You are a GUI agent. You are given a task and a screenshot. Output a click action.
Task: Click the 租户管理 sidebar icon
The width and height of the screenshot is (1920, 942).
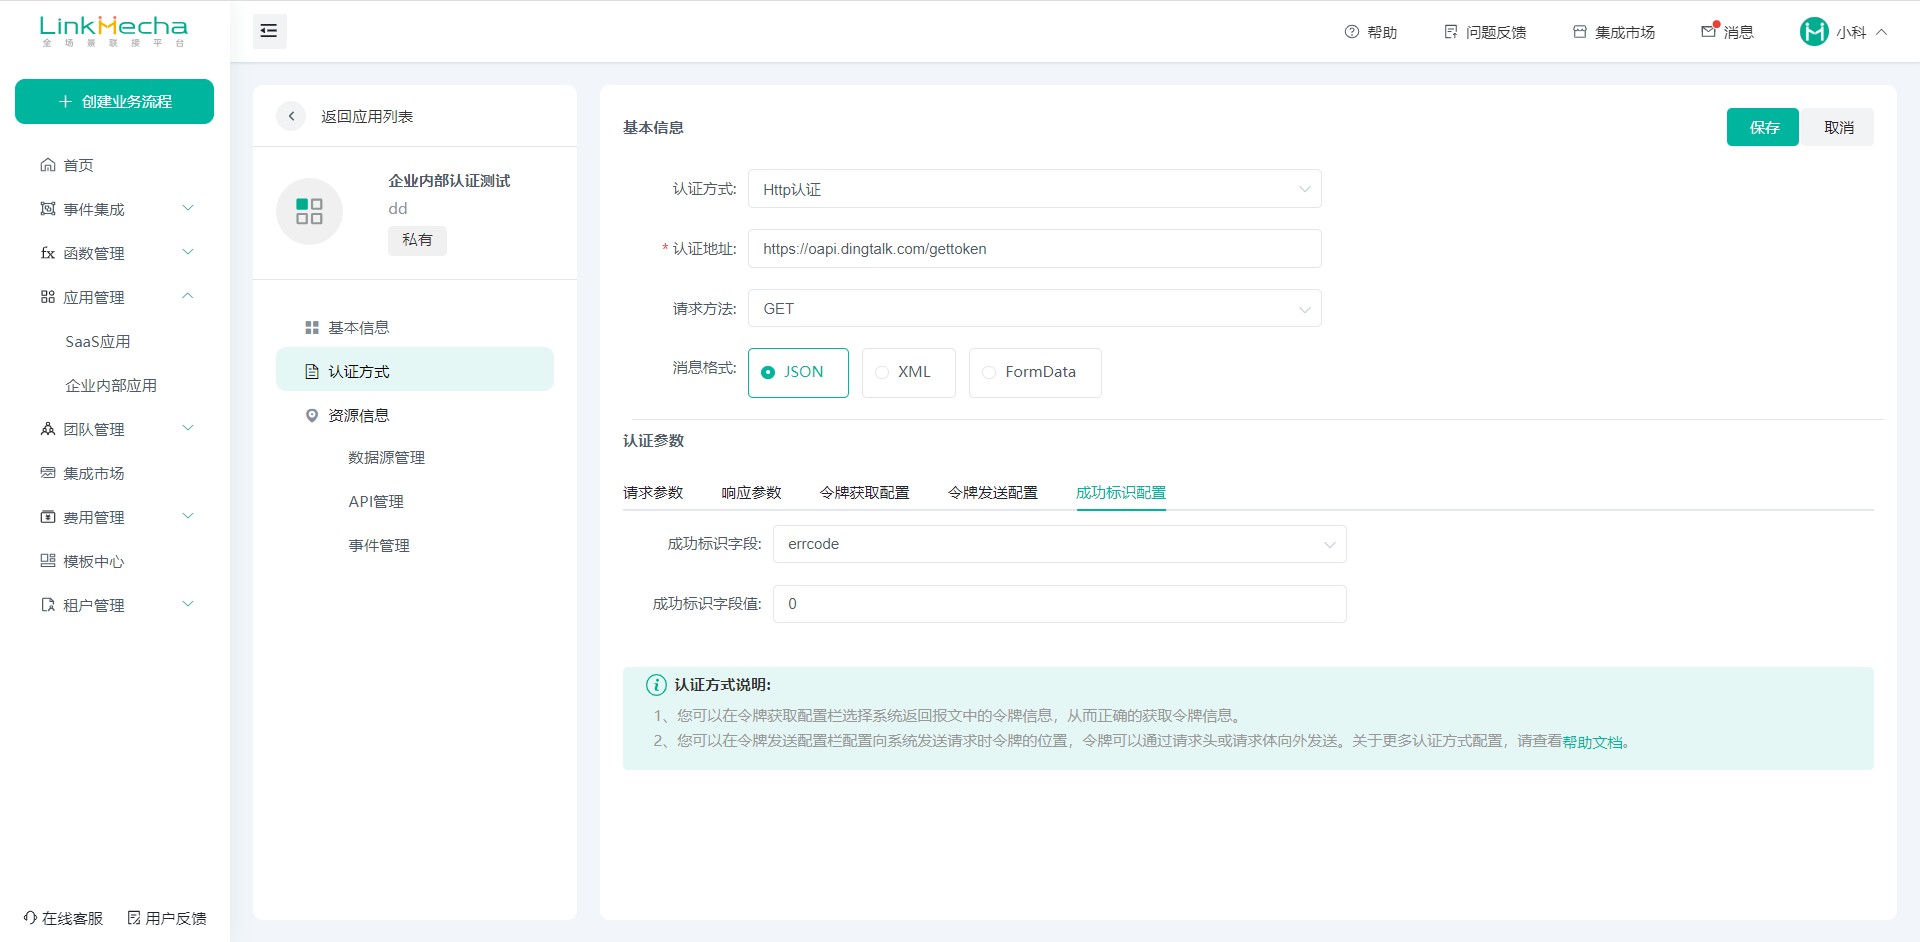[48, 605]
